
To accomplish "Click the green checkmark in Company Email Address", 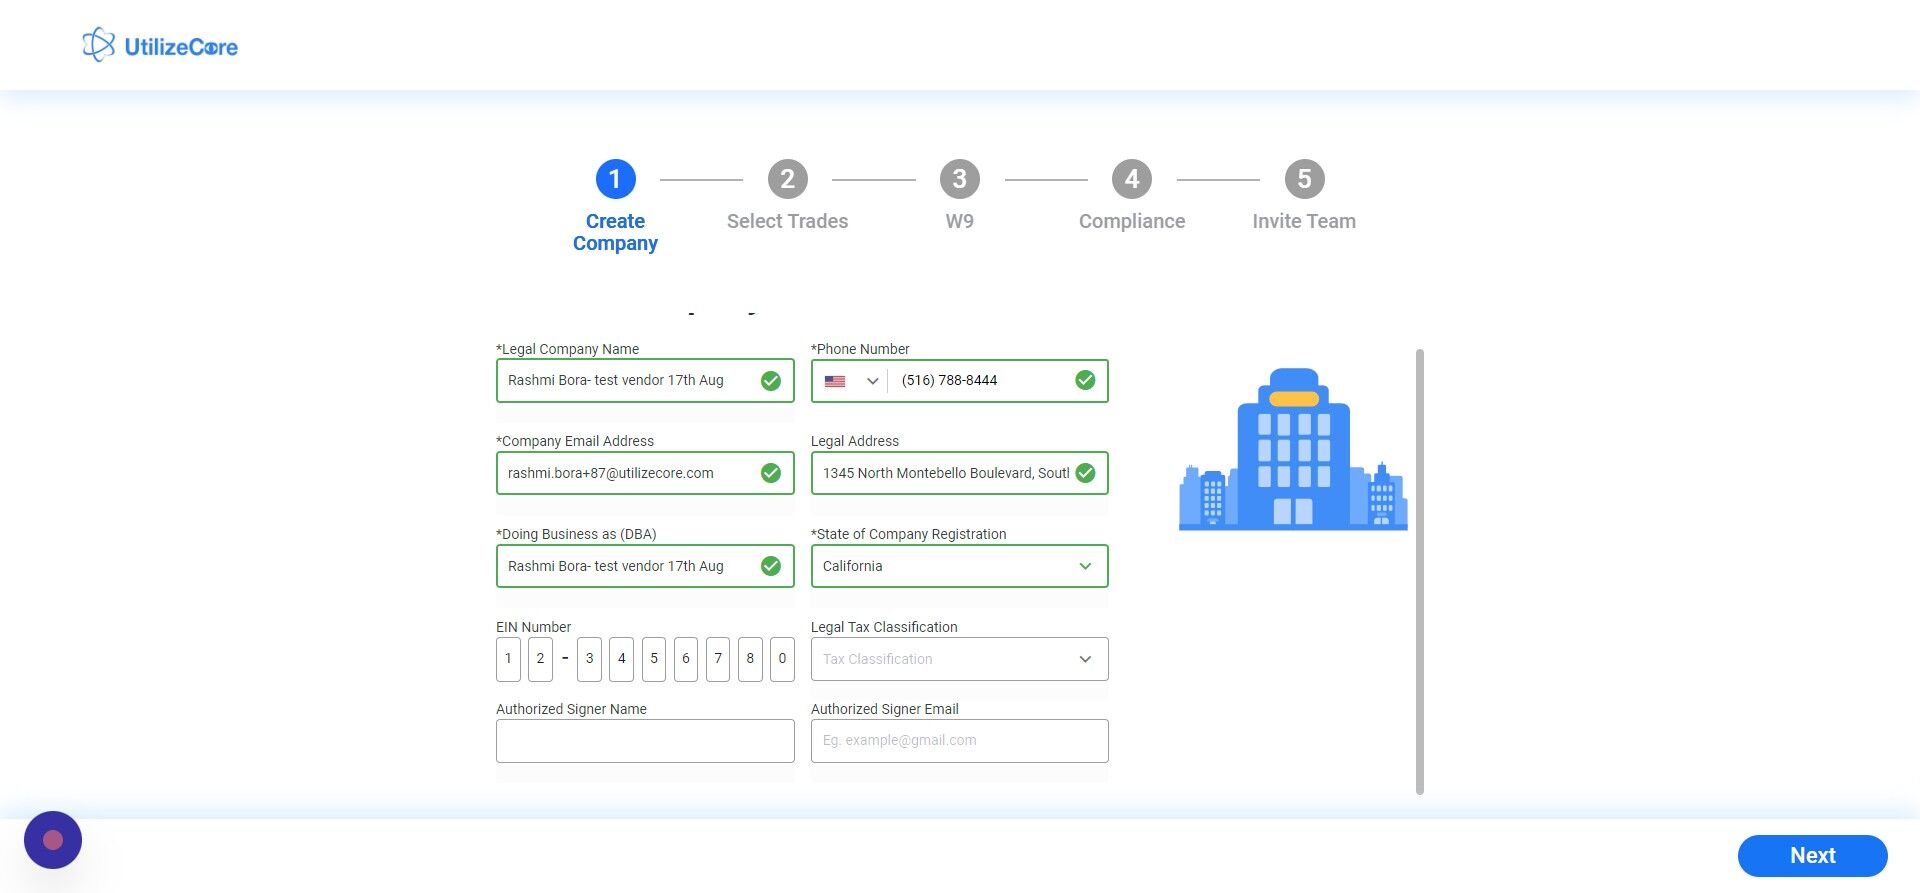I will pos(770,473).
